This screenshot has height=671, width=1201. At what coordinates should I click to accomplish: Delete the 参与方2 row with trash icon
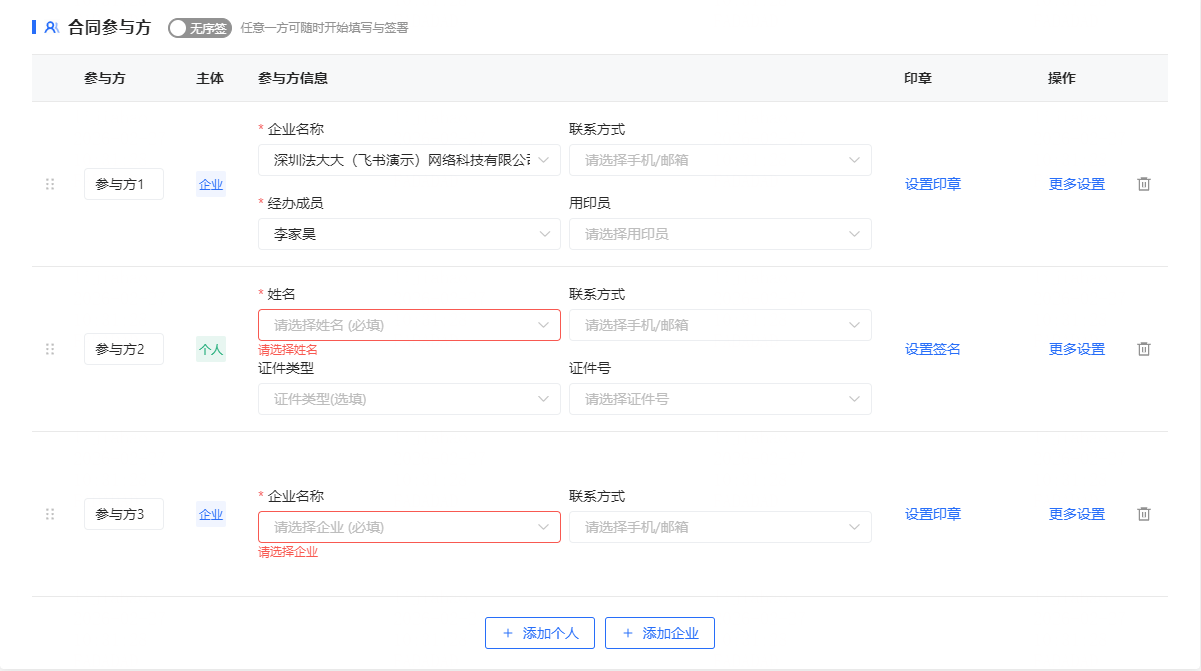click(1144, 349)
